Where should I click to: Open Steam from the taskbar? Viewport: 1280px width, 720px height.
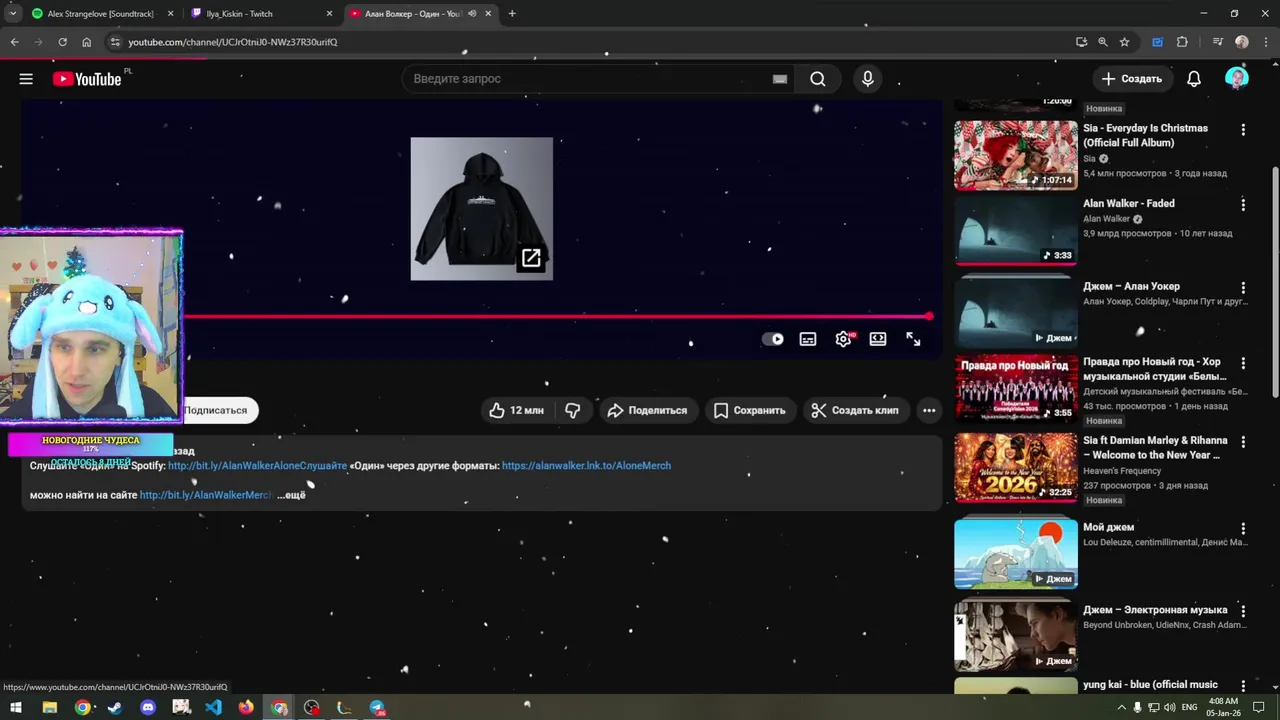115,707
